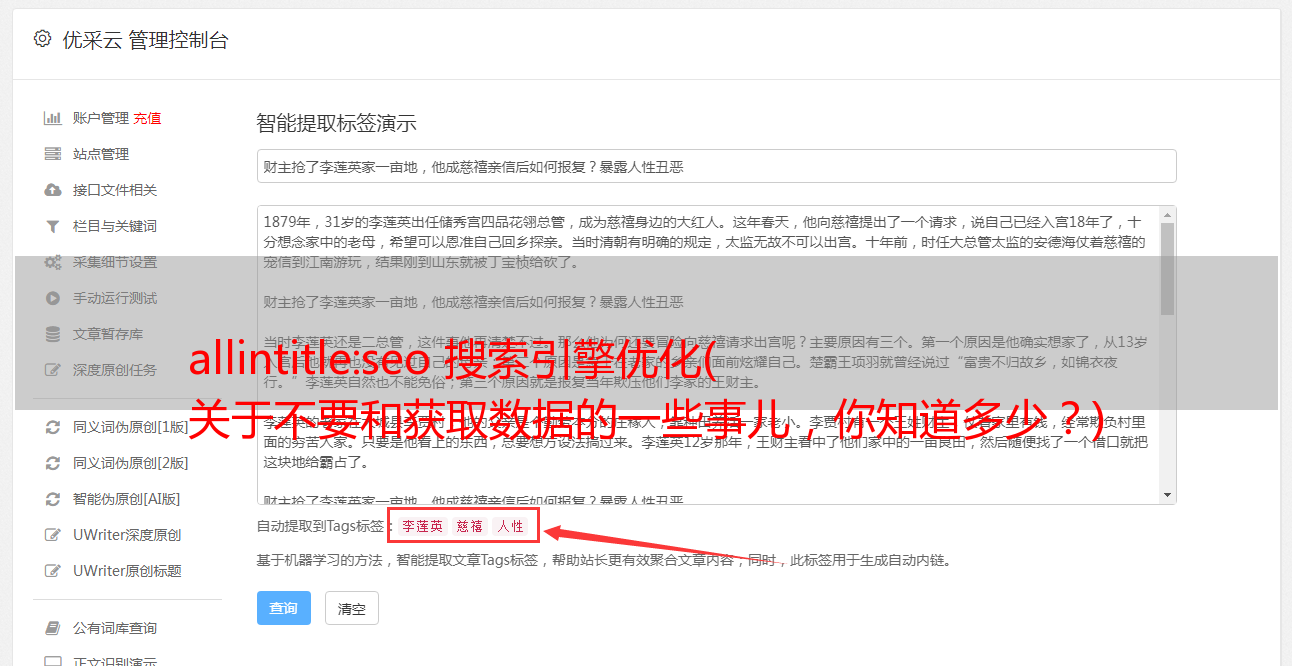Click the 清空 clear button
This screenshot has width=1292, height=666.
(x=352, y=608)
